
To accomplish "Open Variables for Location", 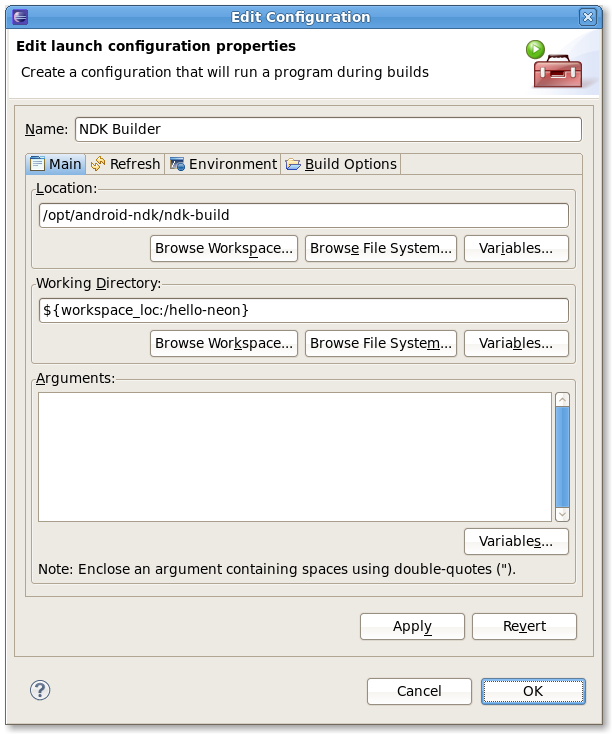I will [x=516, y=249].
